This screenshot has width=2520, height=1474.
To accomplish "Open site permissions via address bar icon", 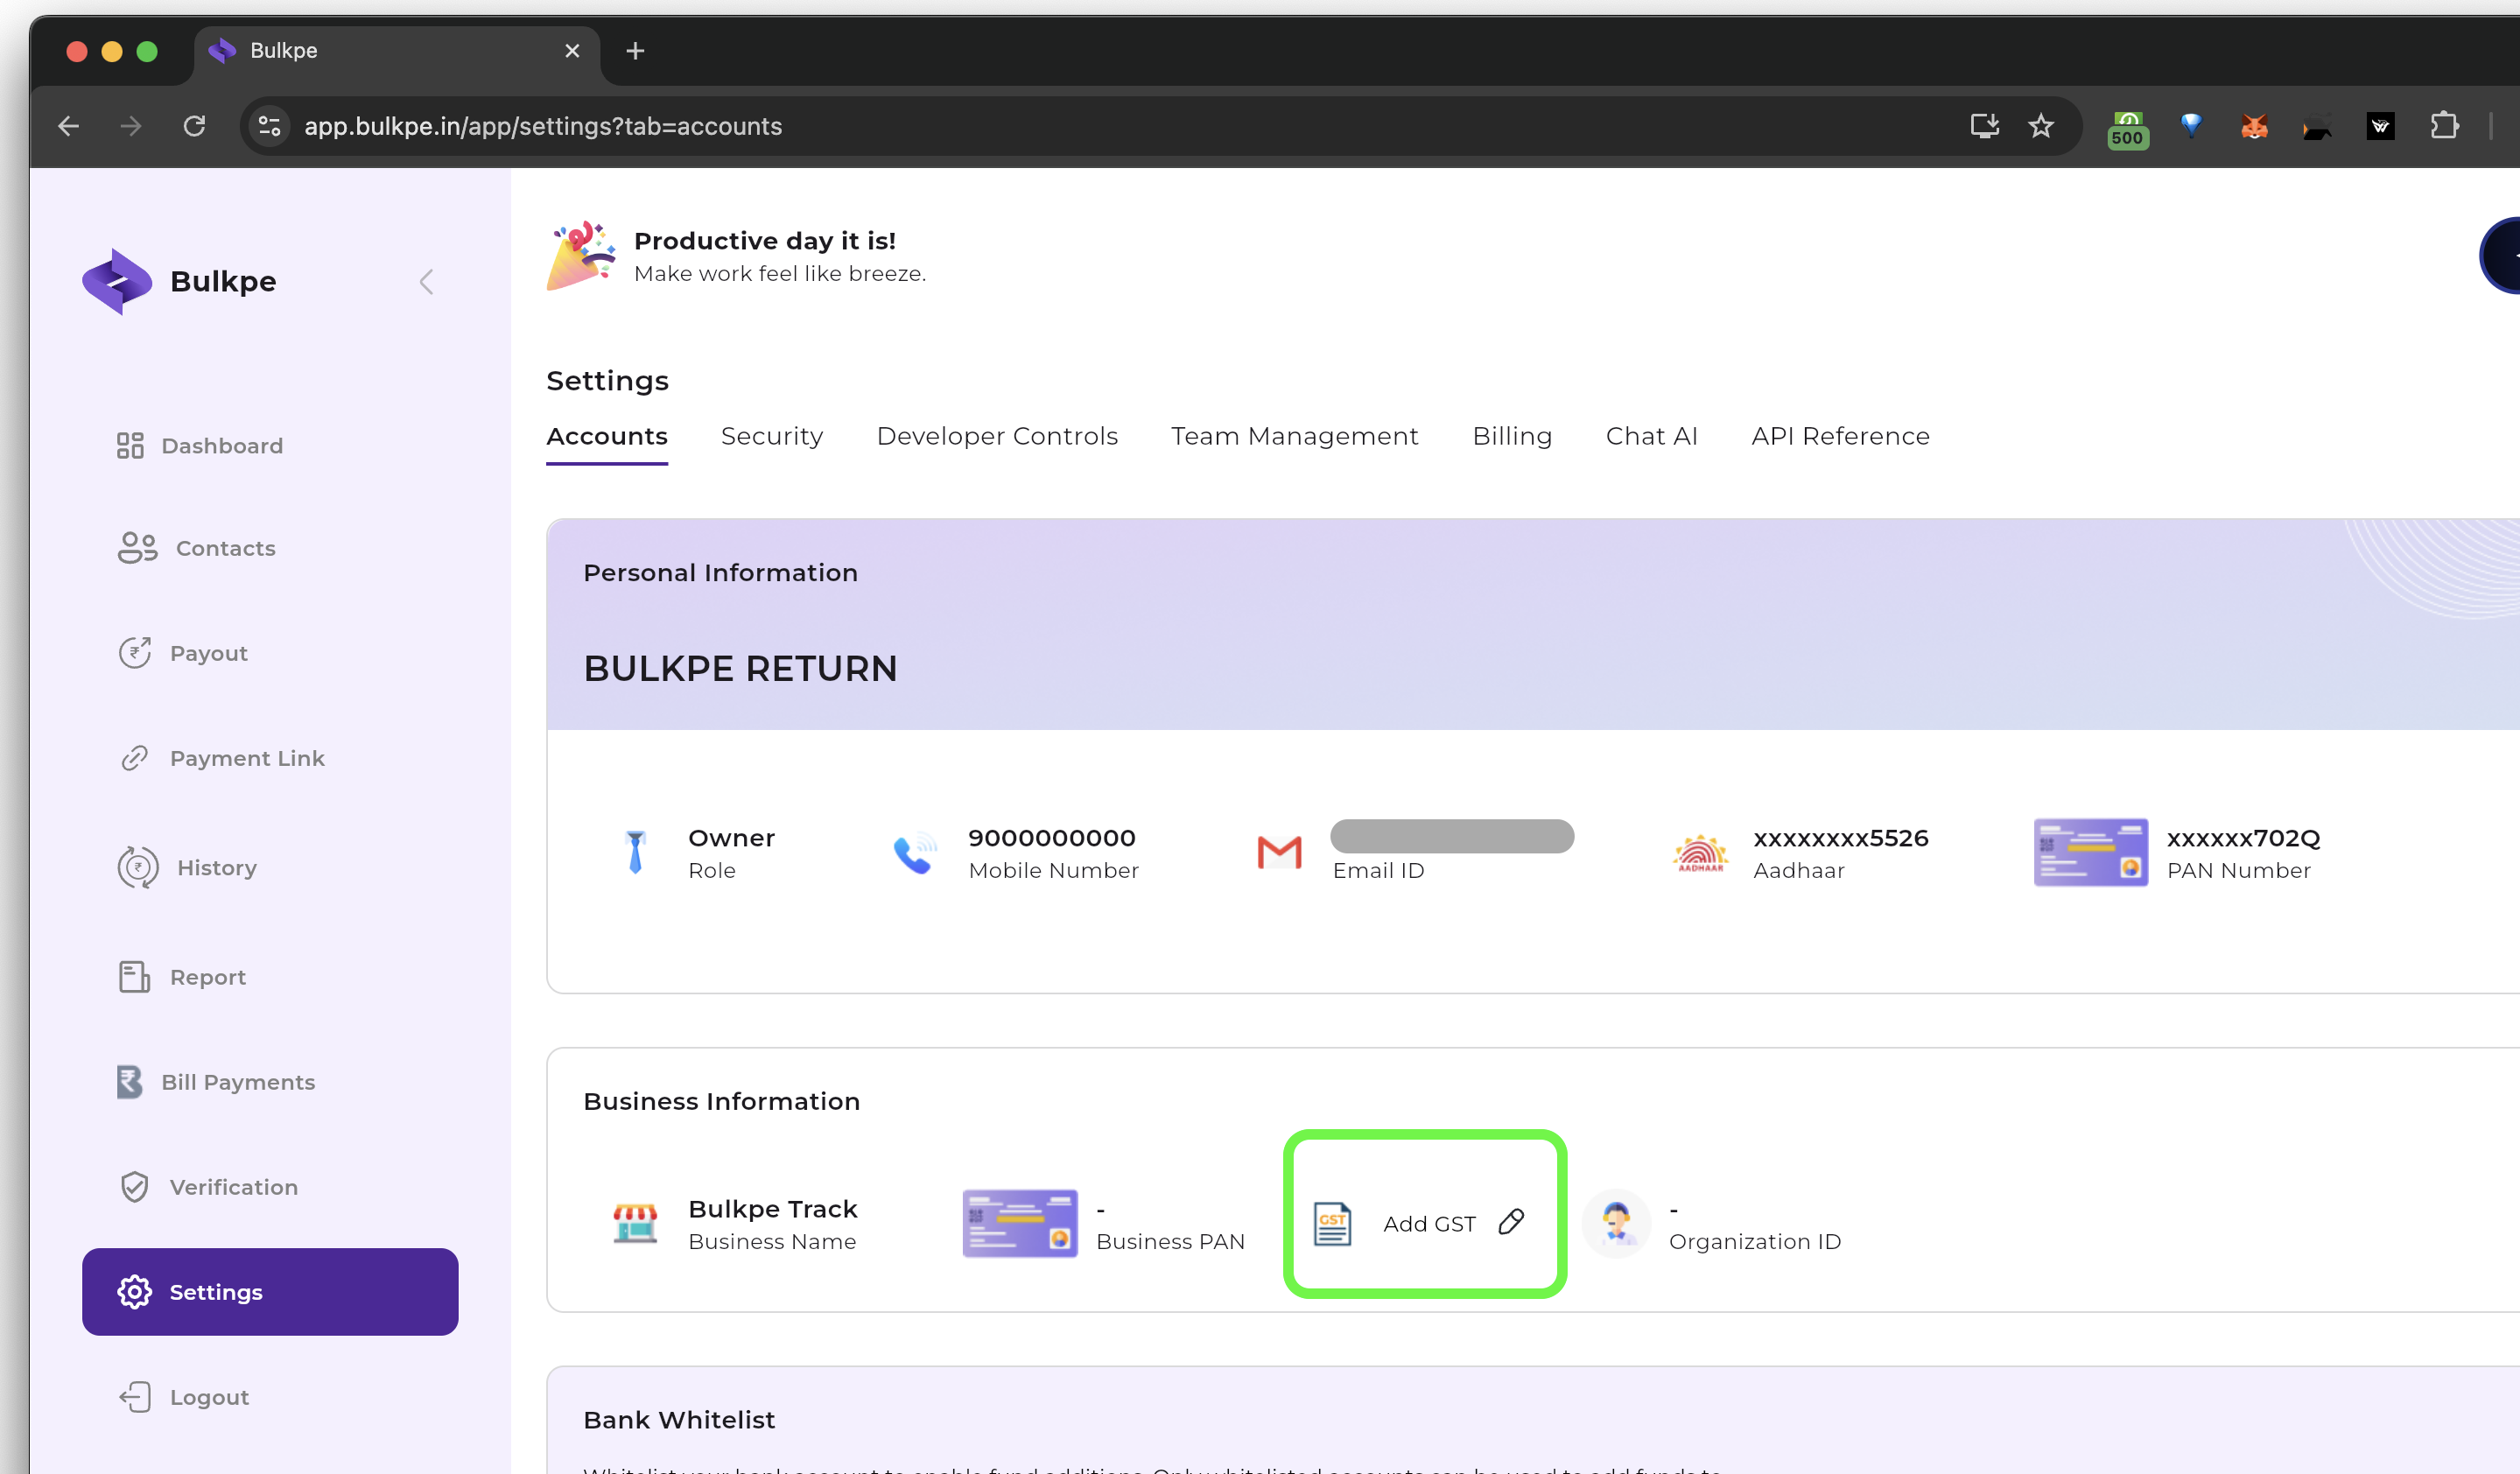I will tap(268, 126).
